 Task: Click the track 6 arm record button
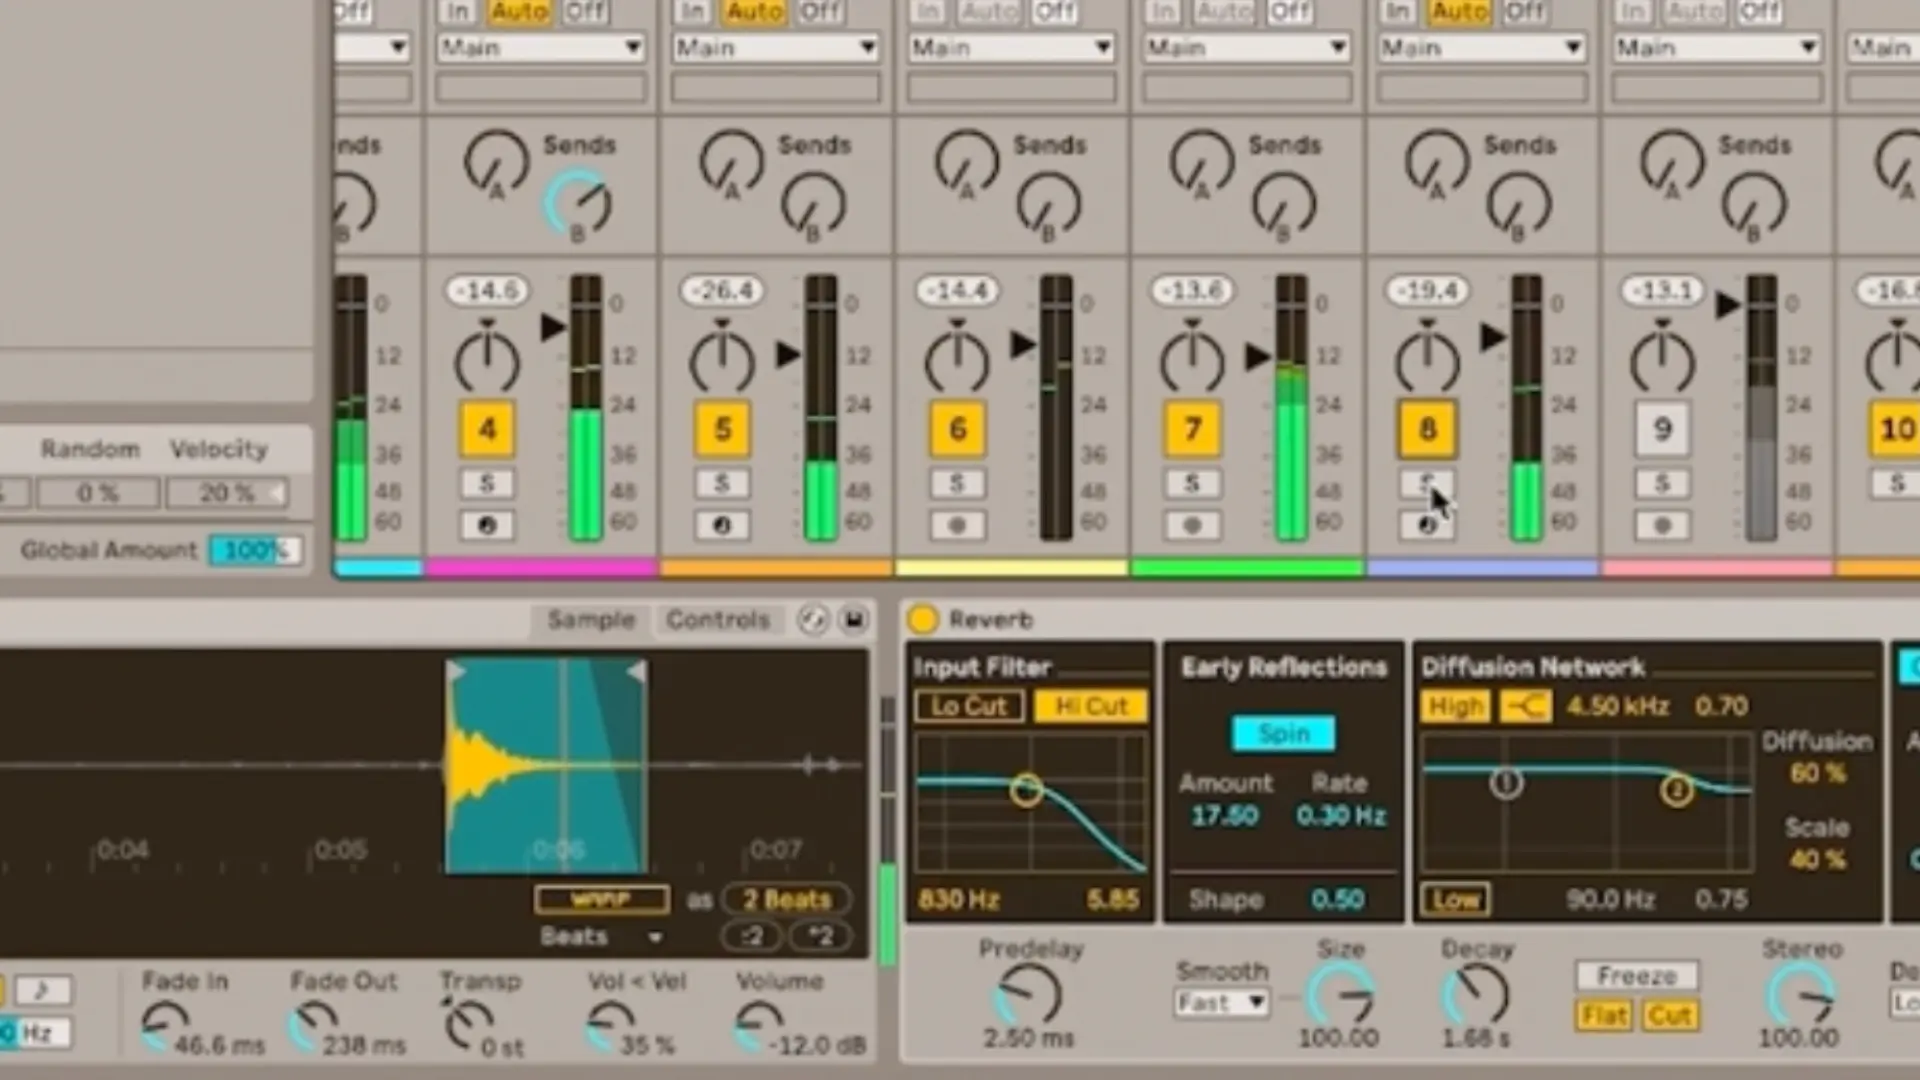click(957, 525)
